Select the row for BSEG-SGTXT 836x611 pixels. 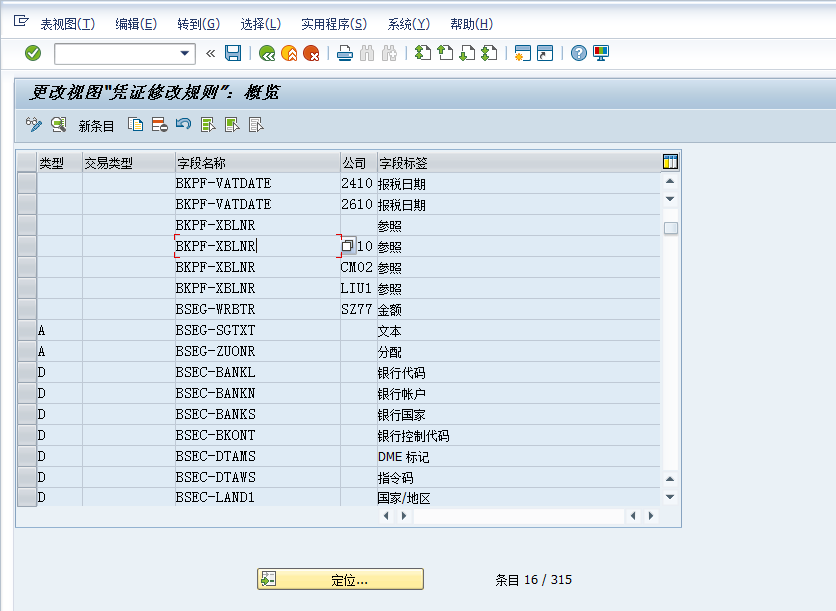coord(25,330)
